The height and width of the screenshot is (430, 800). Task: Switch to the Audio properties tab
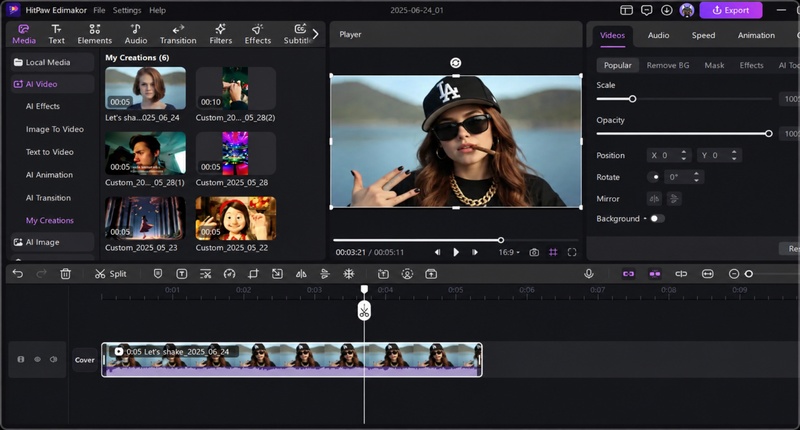pyautogui.click(x=658, y=35)
